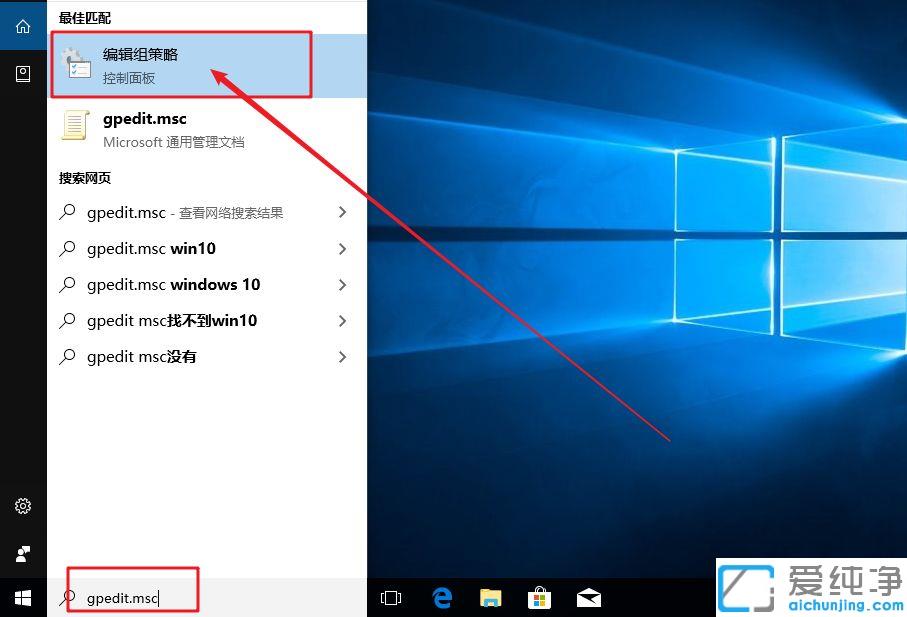Click the feedback person icon in the sidebar
Viewport: 907px width, 617px height.
(x=22, y=553)
